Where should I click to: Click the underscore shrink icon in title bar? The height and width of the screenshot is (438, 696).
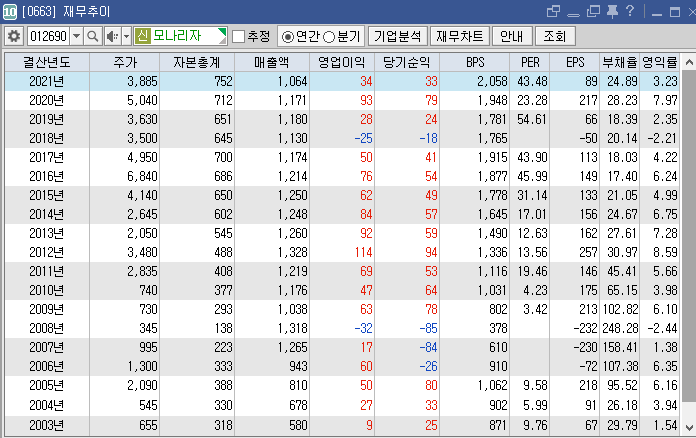(x=573, y=15)
